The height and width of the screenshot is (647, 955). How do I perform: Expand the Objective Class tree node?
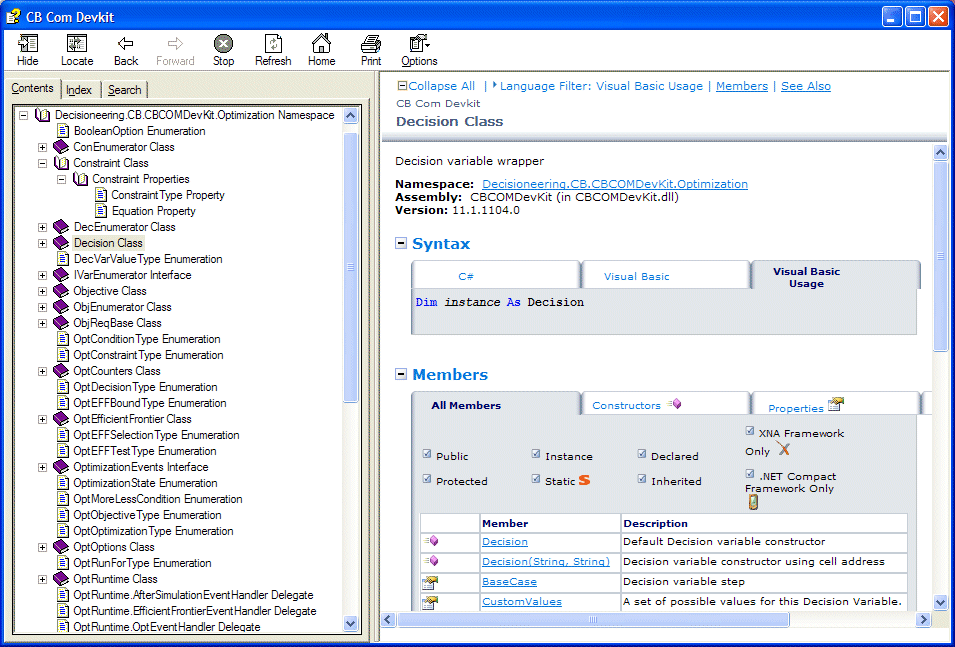(x=42, y=290)
